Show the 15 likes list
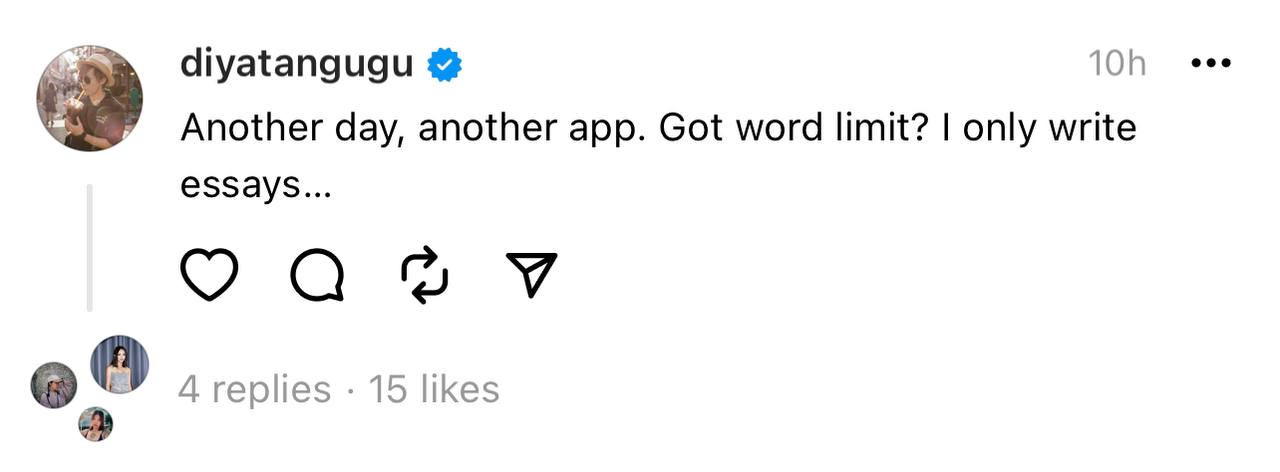 coord(434,389)
